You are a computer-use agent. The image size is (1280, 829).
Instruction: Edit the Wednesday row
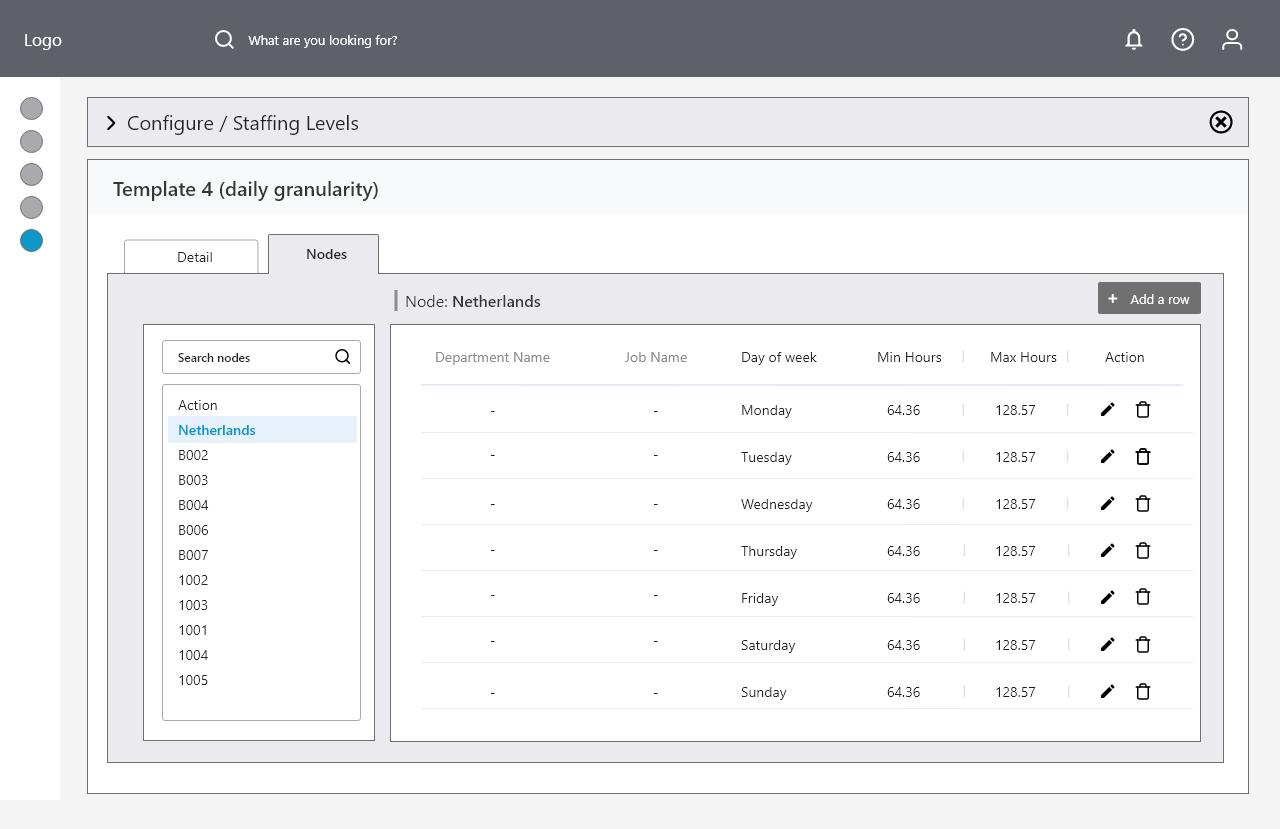point(1107,504)
